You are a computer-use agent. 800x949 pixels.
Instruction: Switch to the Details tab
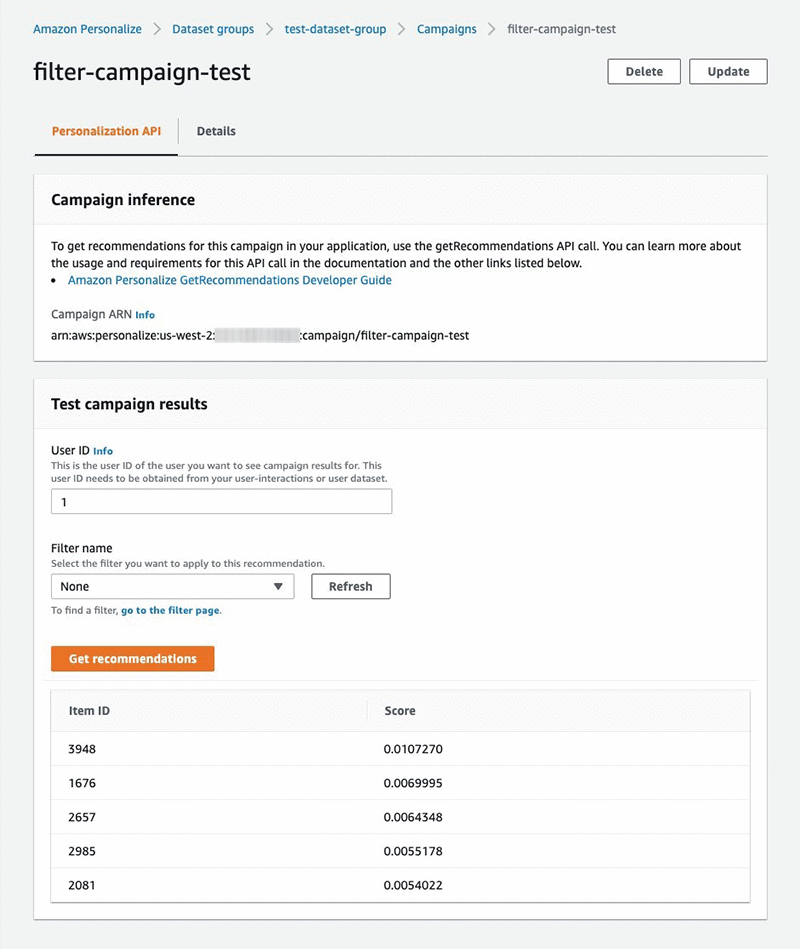pos(216,131)
